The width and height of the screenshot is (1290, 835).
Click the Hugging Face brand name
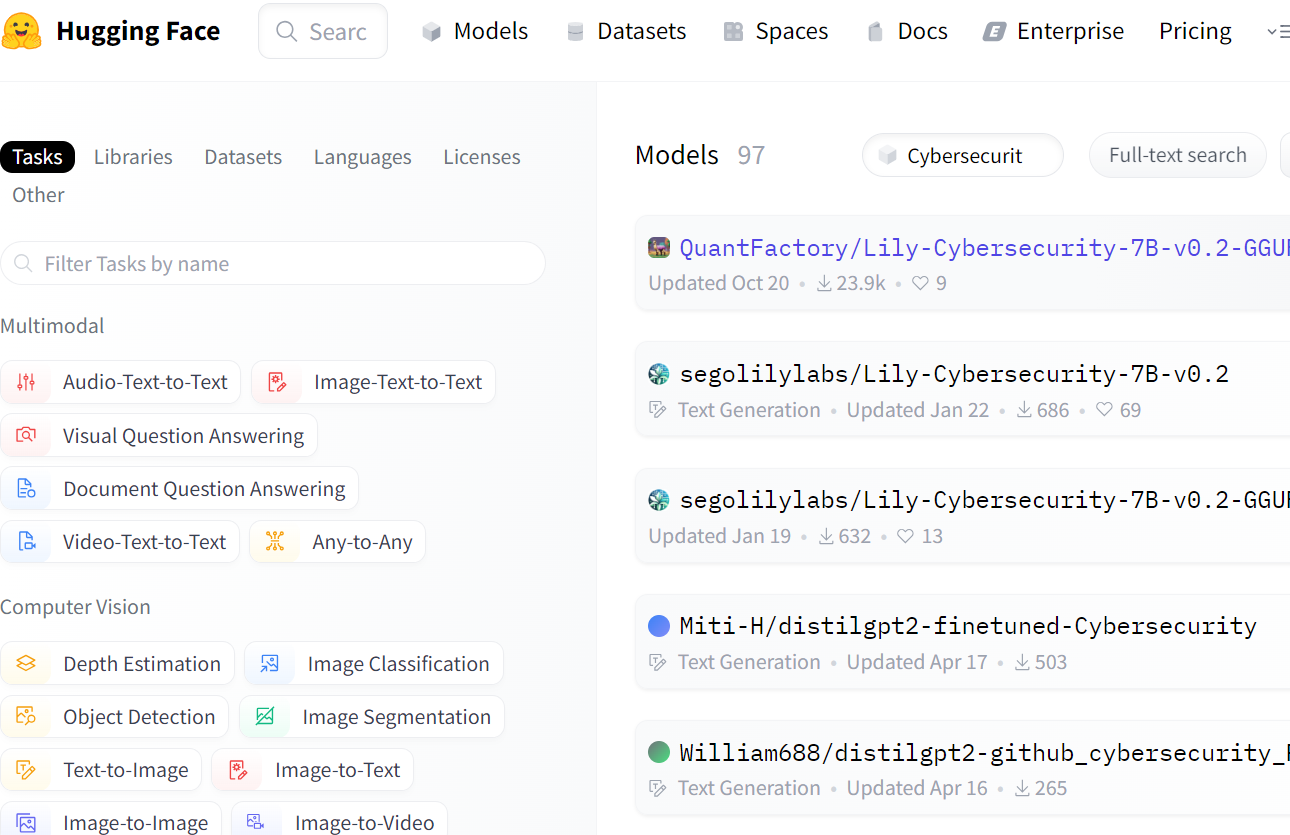coord(138,31)
